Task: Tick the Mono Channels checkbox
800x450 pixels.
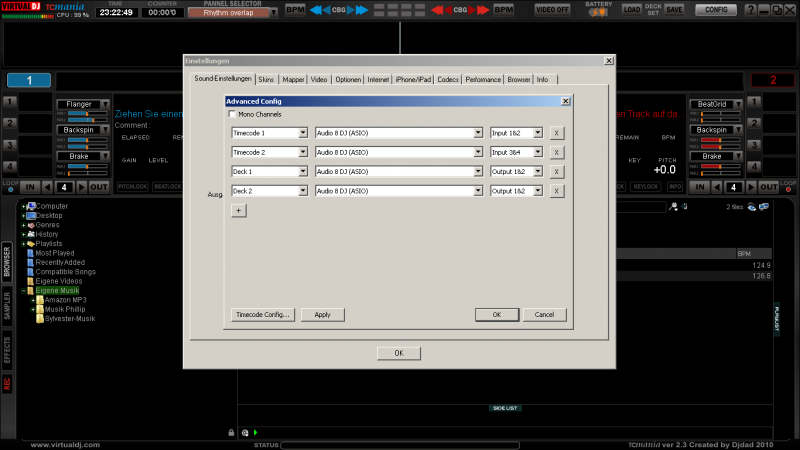Action: (x=233, y=114)
